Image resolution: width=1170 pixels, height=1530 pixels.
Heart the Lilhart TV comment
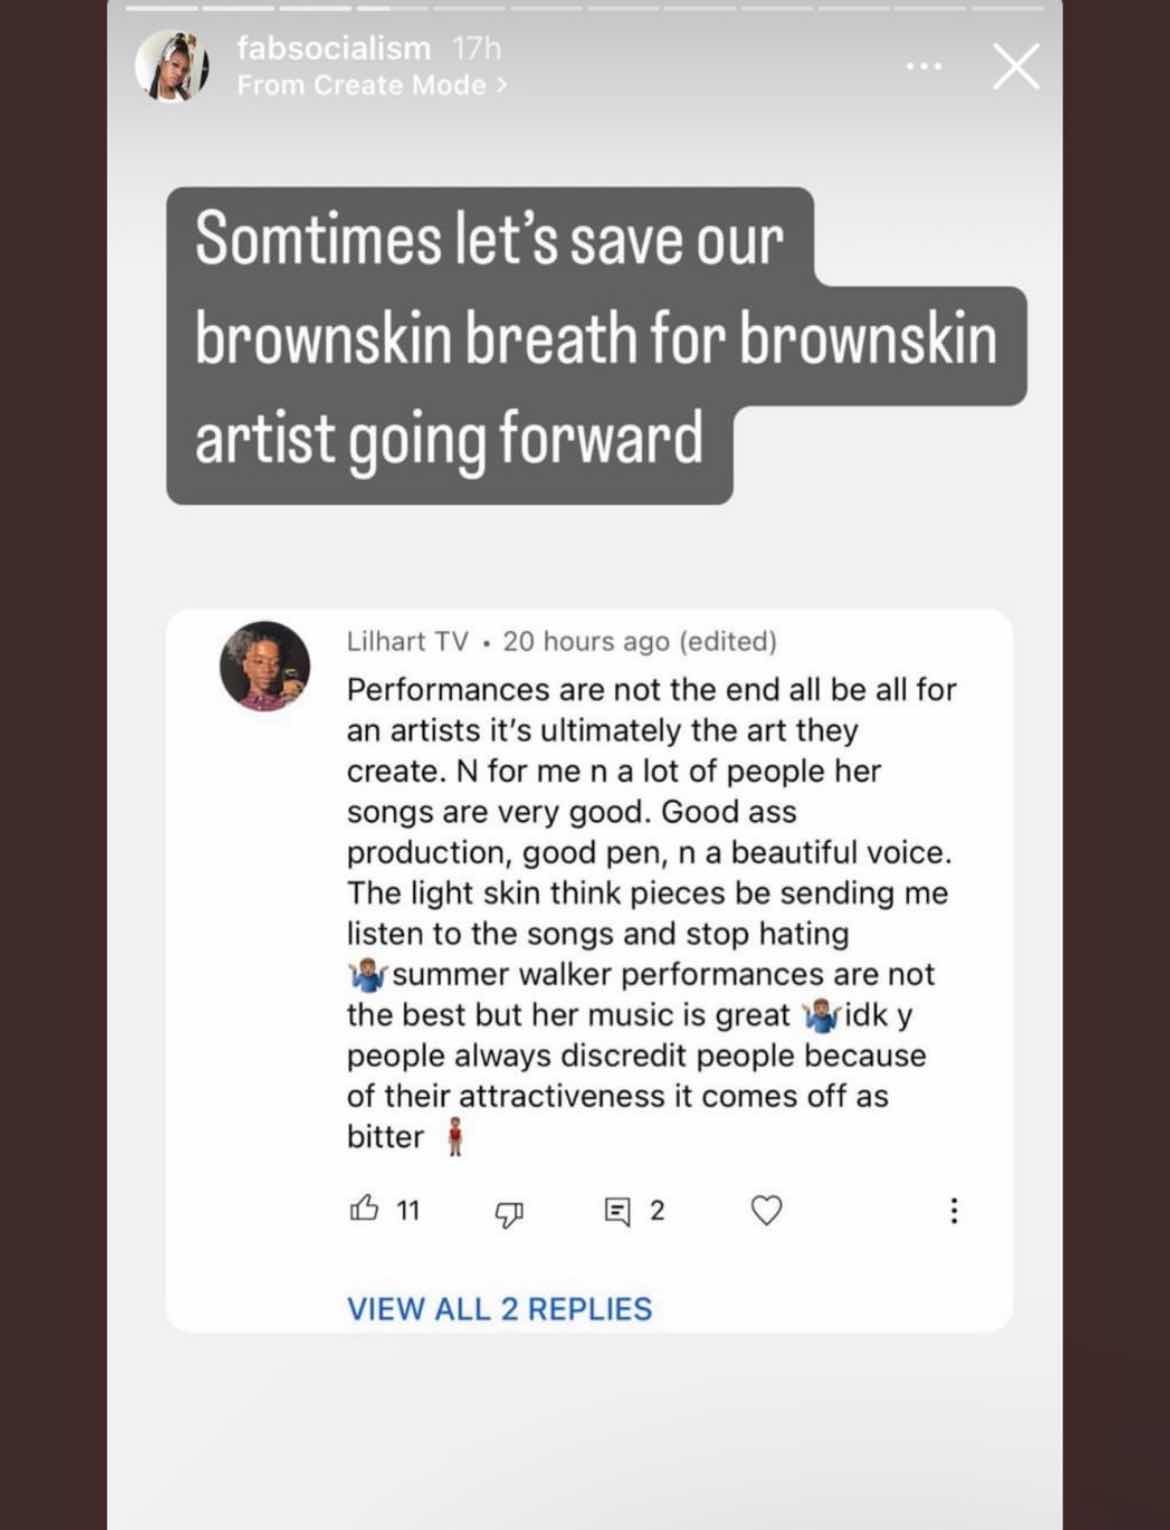click(766, 1211)
